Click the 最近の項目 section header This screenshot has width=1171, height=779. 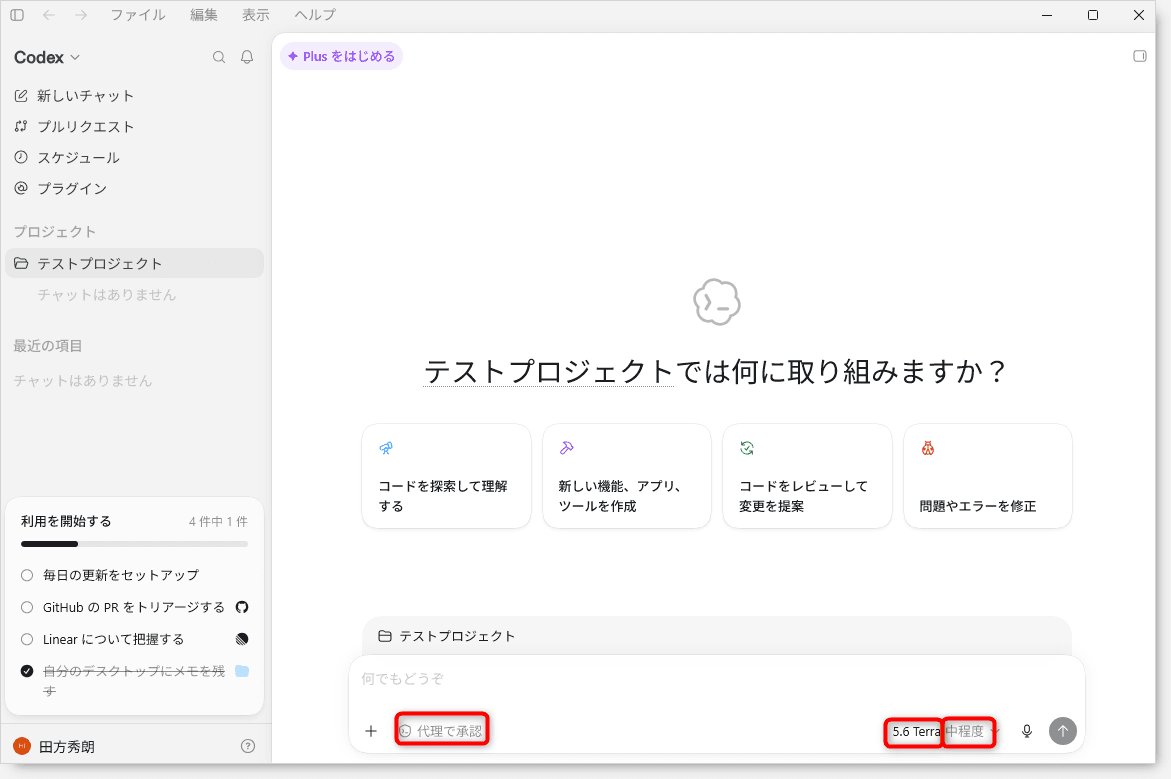48,346
